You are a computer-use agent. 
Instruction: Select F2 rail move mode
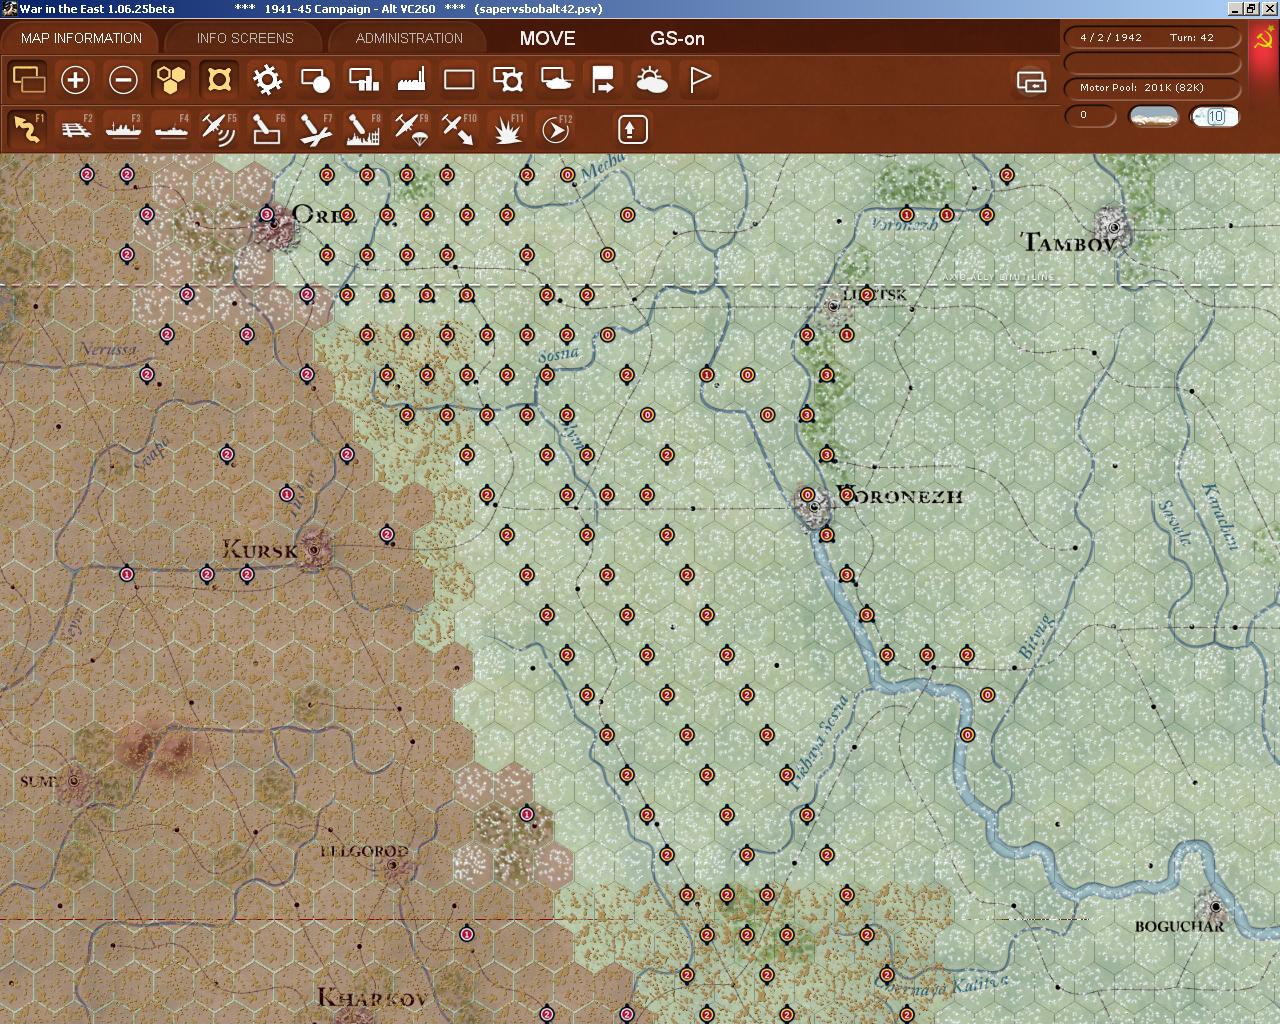(x=75, y=129)
